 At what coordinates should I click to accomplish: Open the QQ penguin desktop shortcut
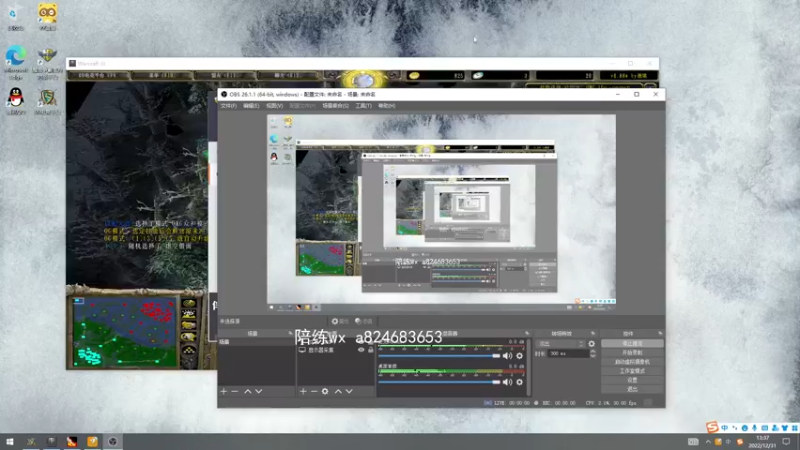pyautogui.click(x=16, y=101)
